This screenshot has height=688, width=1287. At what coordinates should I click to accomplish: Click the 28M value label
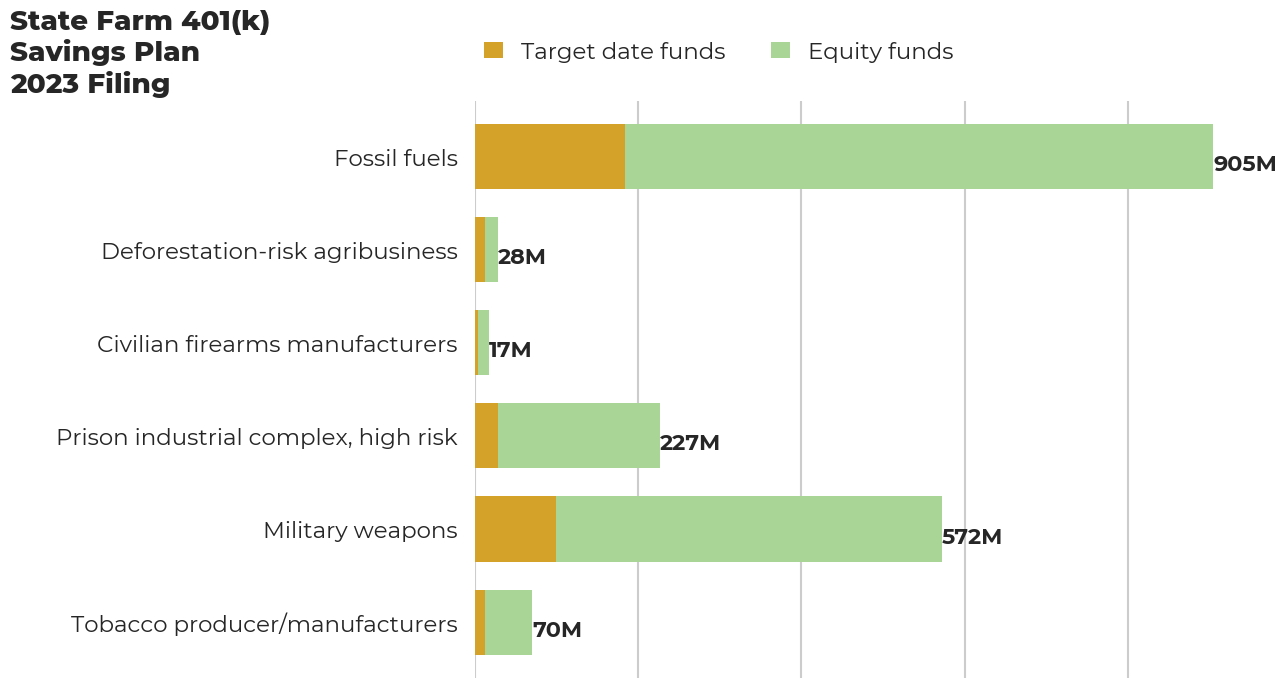coord(521,257)
